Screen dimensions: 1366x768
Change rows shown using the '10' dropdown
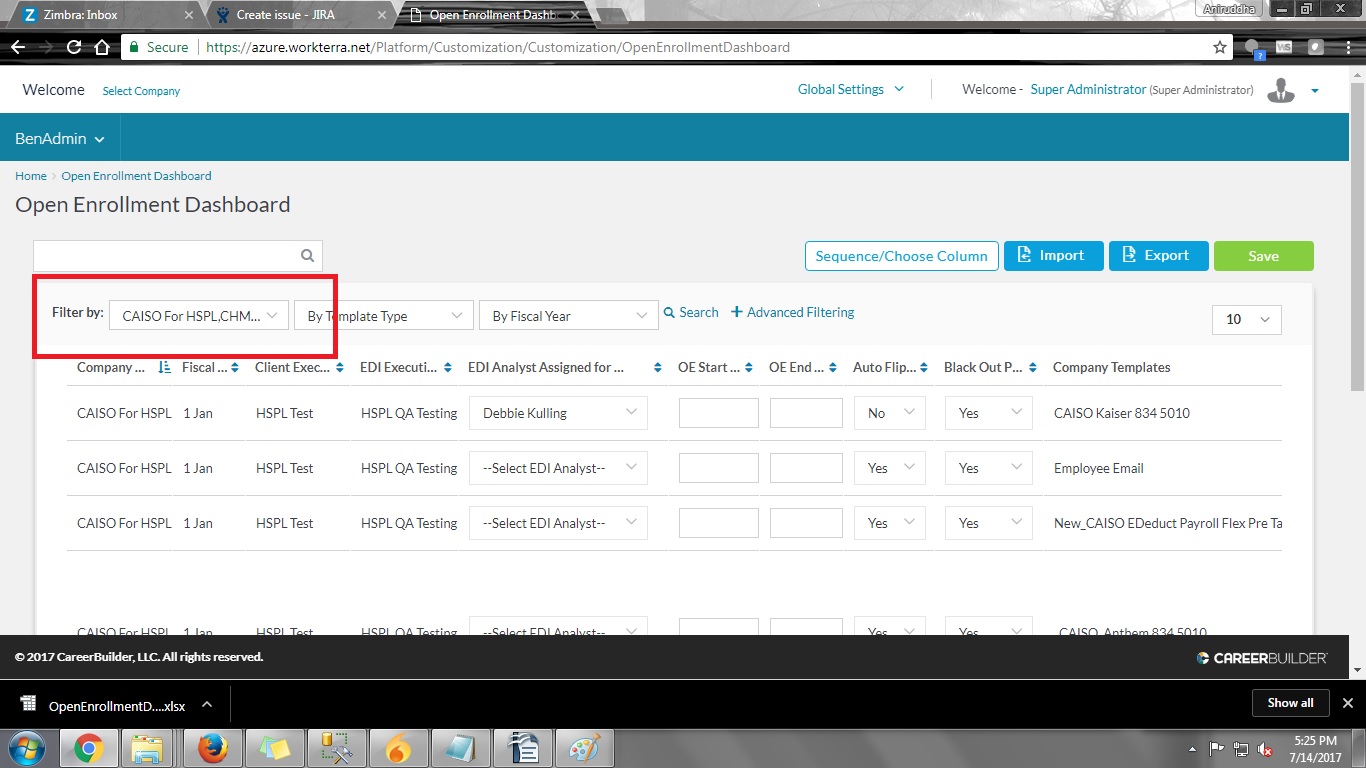[1246, 319]
